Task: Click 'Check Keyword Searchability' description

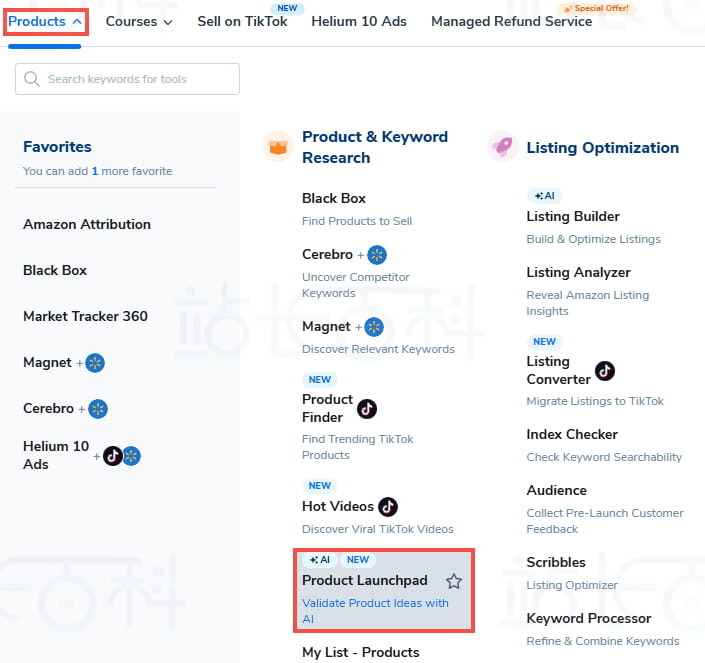Action: [x=604, y=457]
